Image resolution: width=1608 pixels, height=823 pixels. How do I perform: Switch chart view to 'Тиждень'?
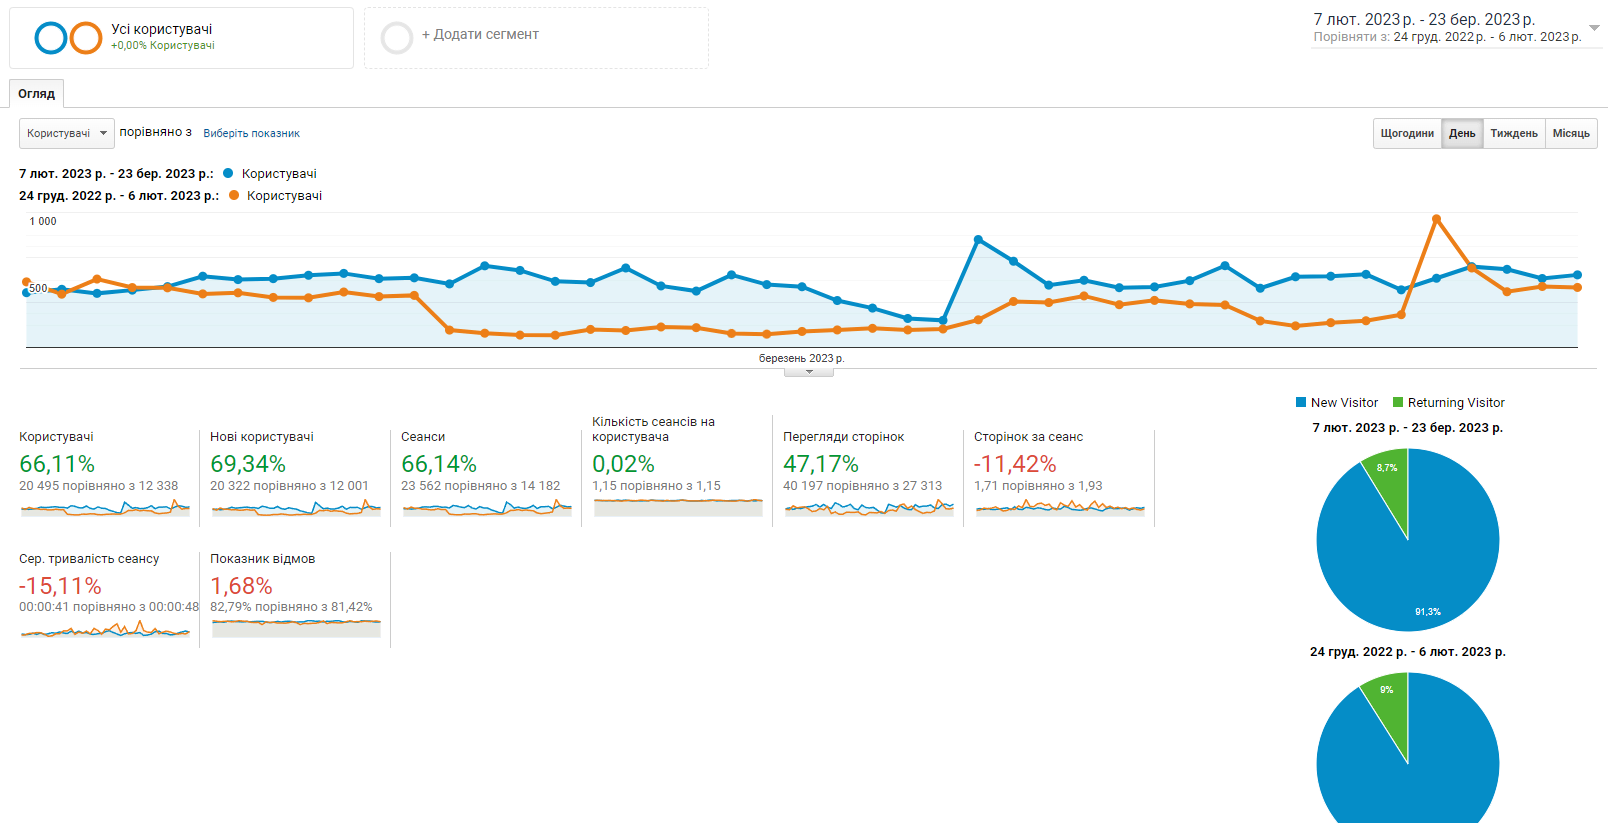pyautogui.click(x=1513, y=134)
